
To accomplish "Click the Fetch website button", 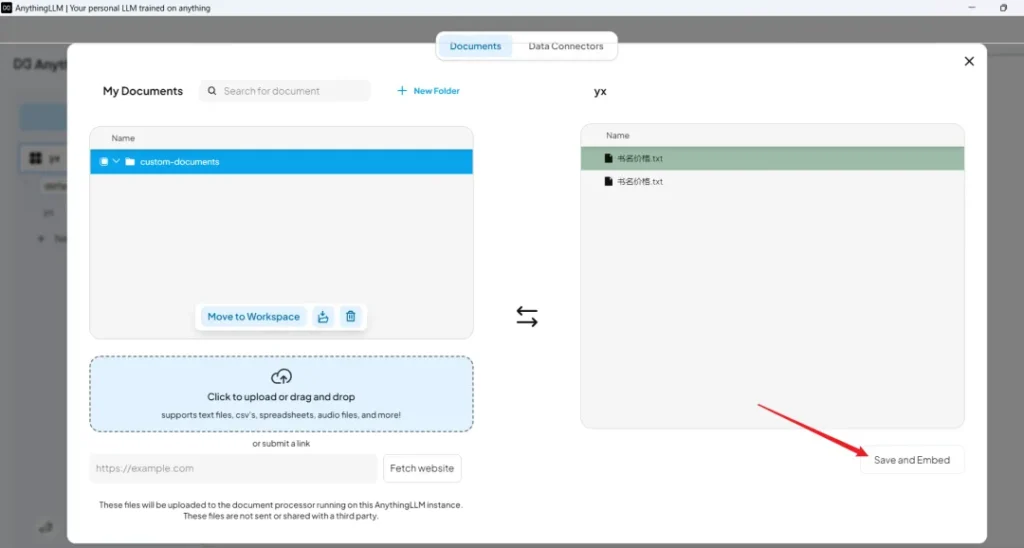I will (x=422, y=468).
